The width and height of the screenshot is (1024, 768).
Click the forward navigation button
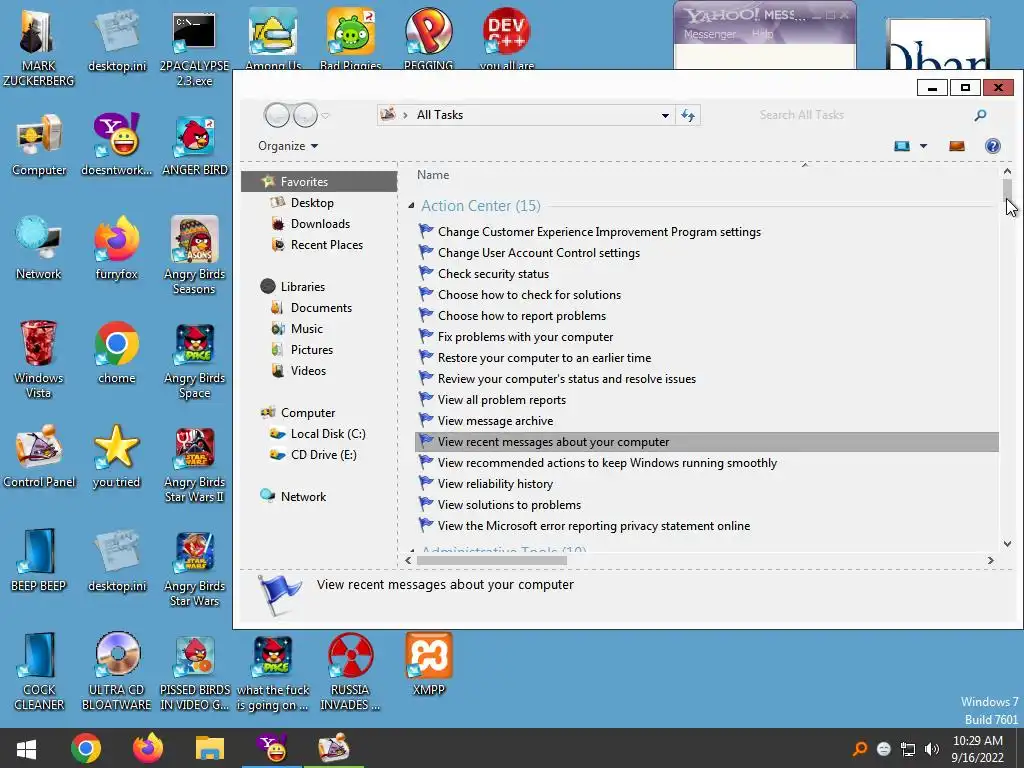(305, 116)
